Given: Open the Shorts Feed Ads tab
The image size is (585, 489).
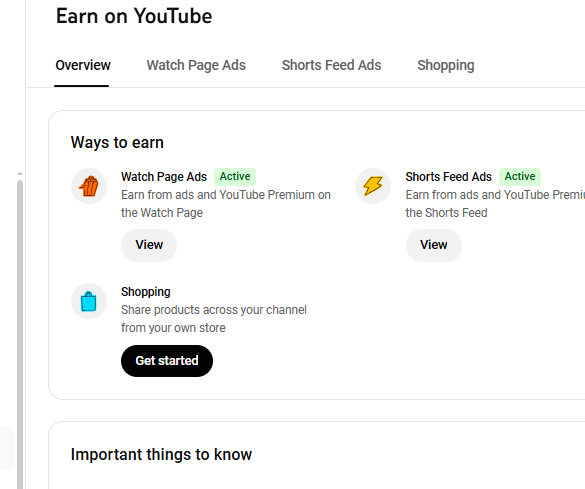Looking at the screenshot, I should pos(331,65).
